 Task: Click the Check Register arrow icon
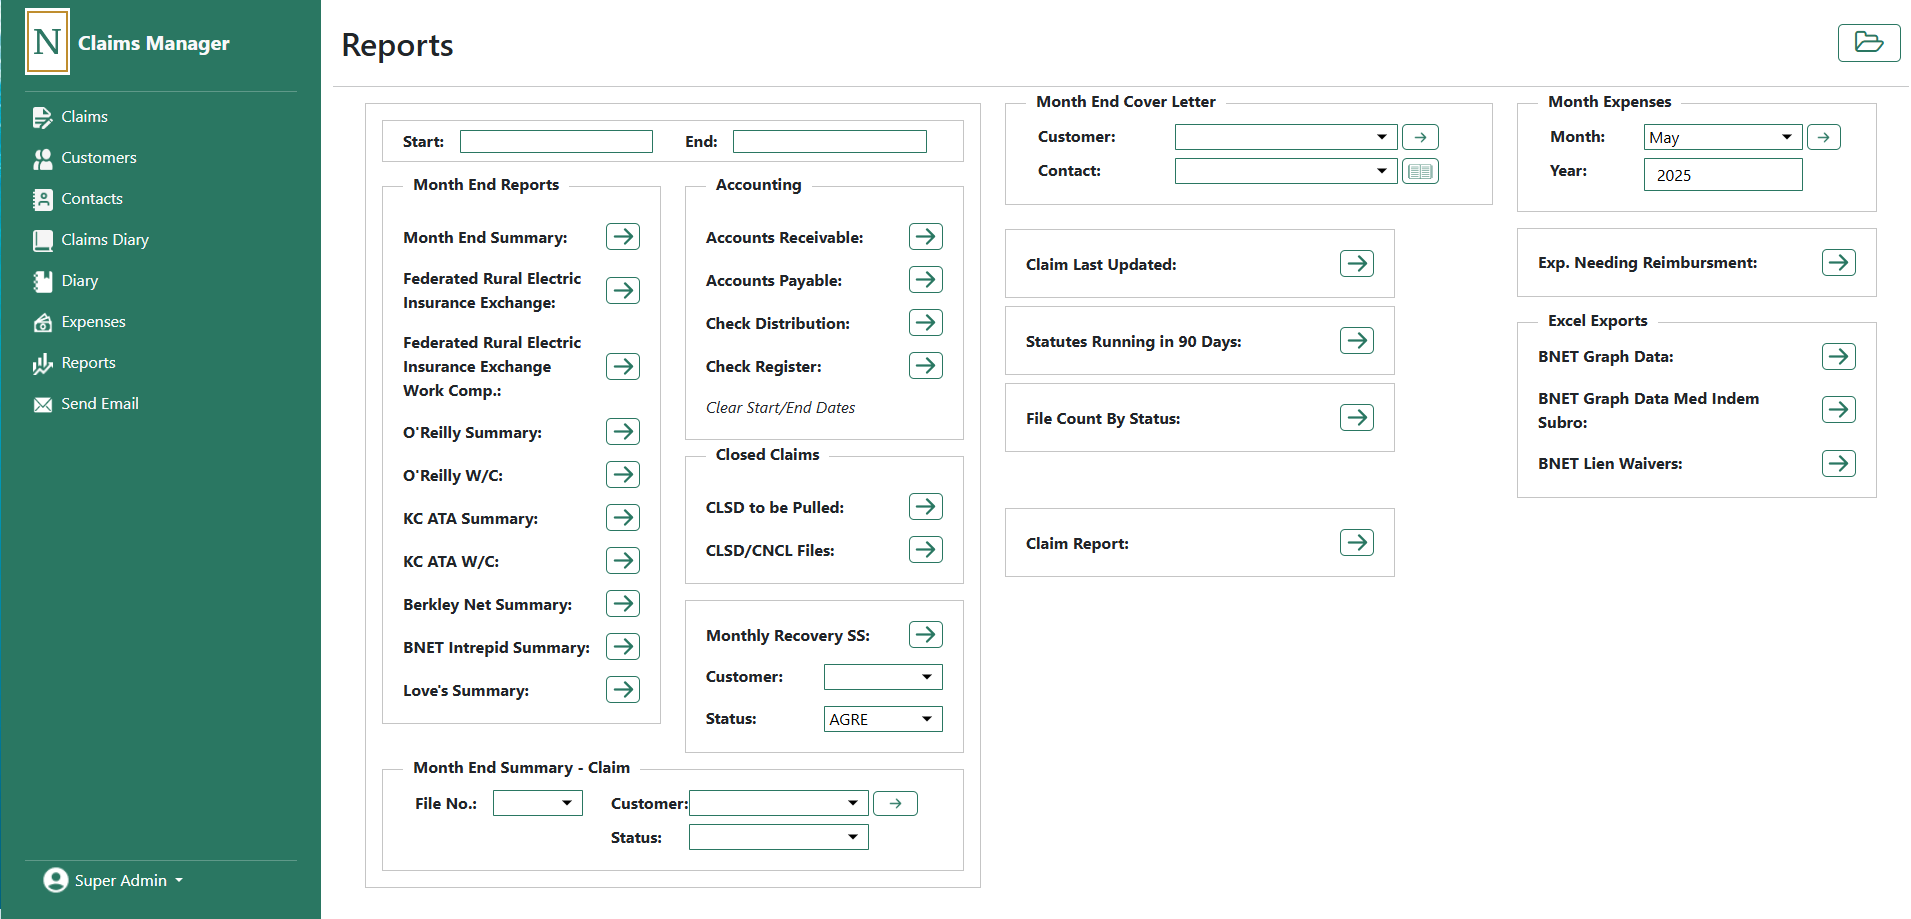(925, 366)
